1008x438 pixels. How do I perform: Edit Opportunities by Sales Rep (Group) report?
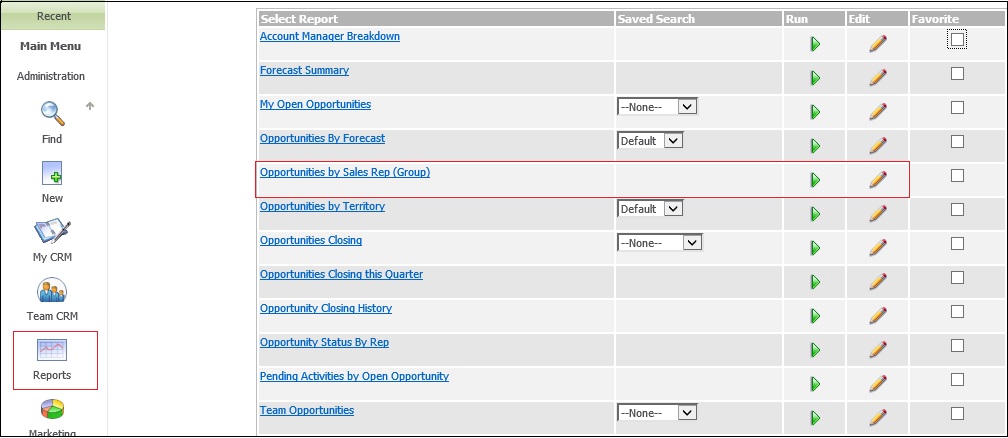[x=878, y=179]
